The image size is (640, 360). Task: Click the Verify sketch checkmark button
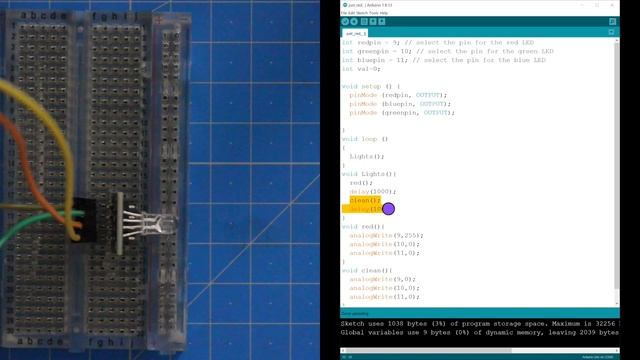point(345,22)
